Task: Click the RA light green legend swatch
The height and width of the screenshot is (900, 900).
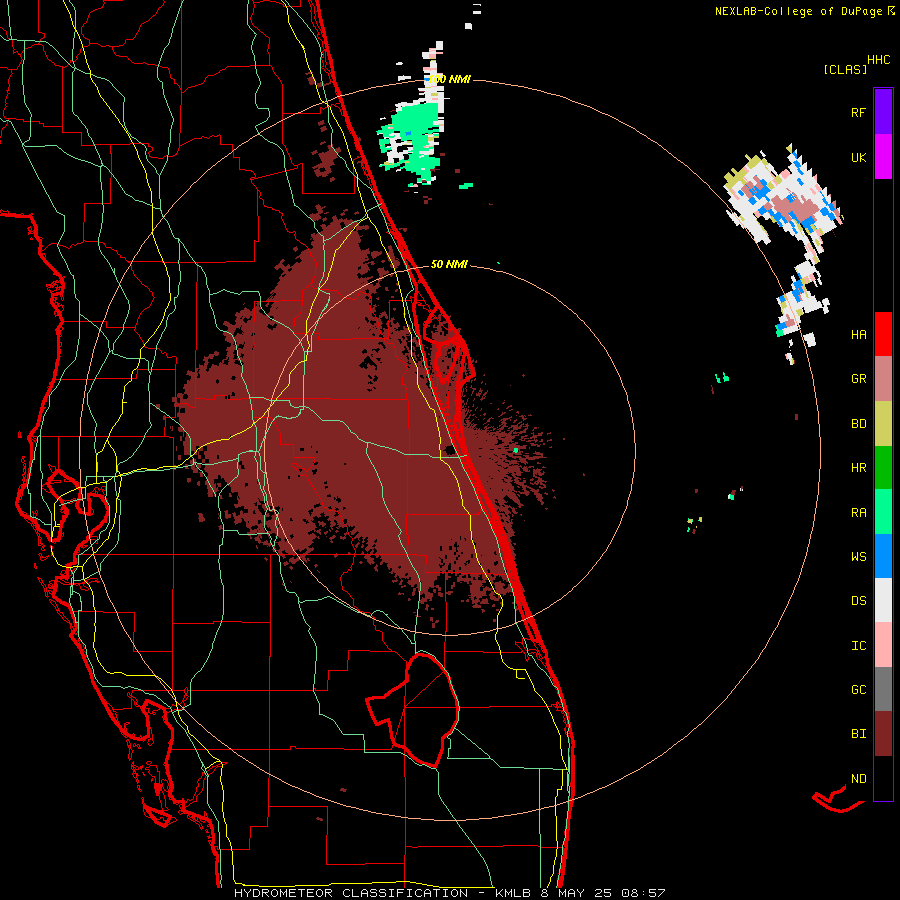Action: pyautogui.click(x=883, y=512)
